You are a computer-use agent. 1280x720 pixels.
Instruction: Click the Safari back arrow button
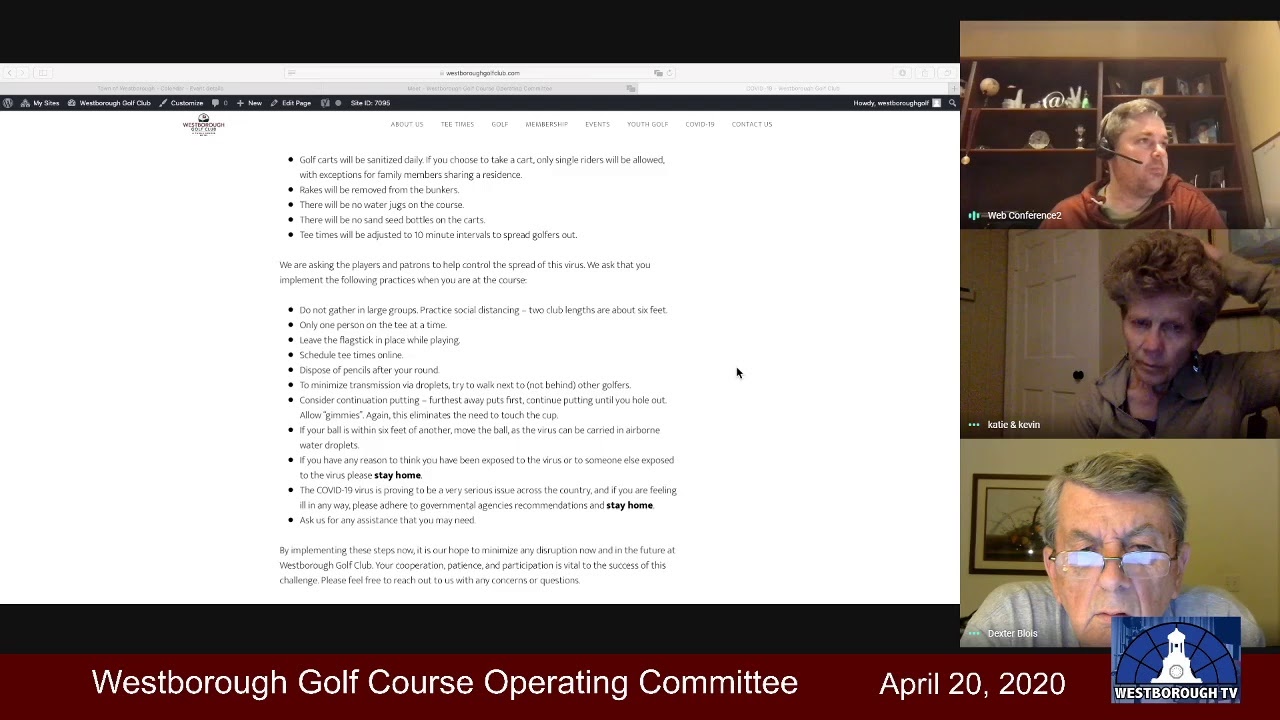pyautogui.click(x=9, y=73)
